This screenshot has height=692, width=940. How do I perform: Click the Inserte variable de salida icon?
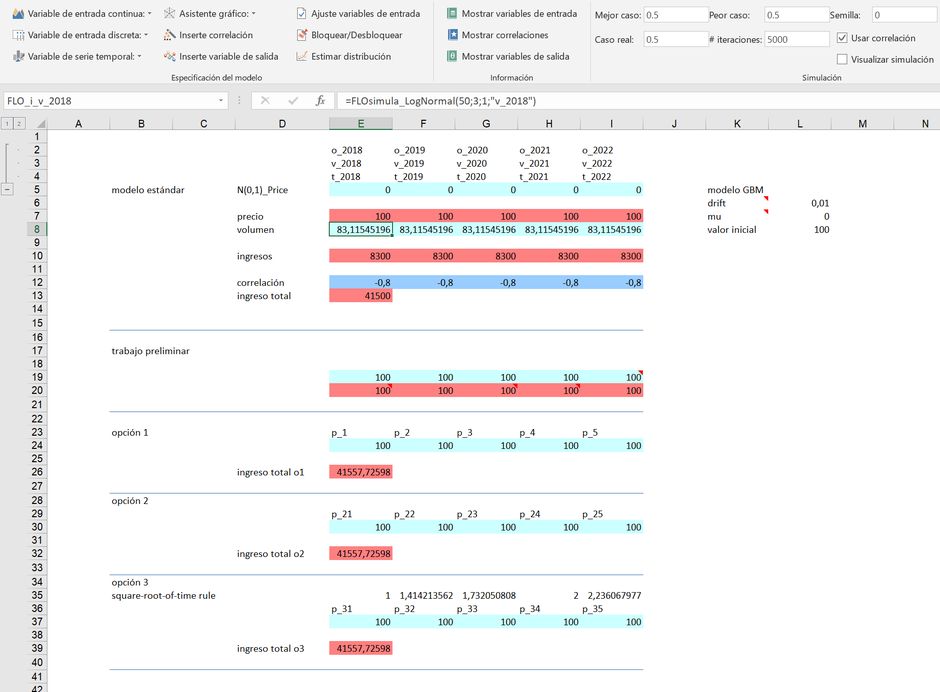(x=170, y=56)
